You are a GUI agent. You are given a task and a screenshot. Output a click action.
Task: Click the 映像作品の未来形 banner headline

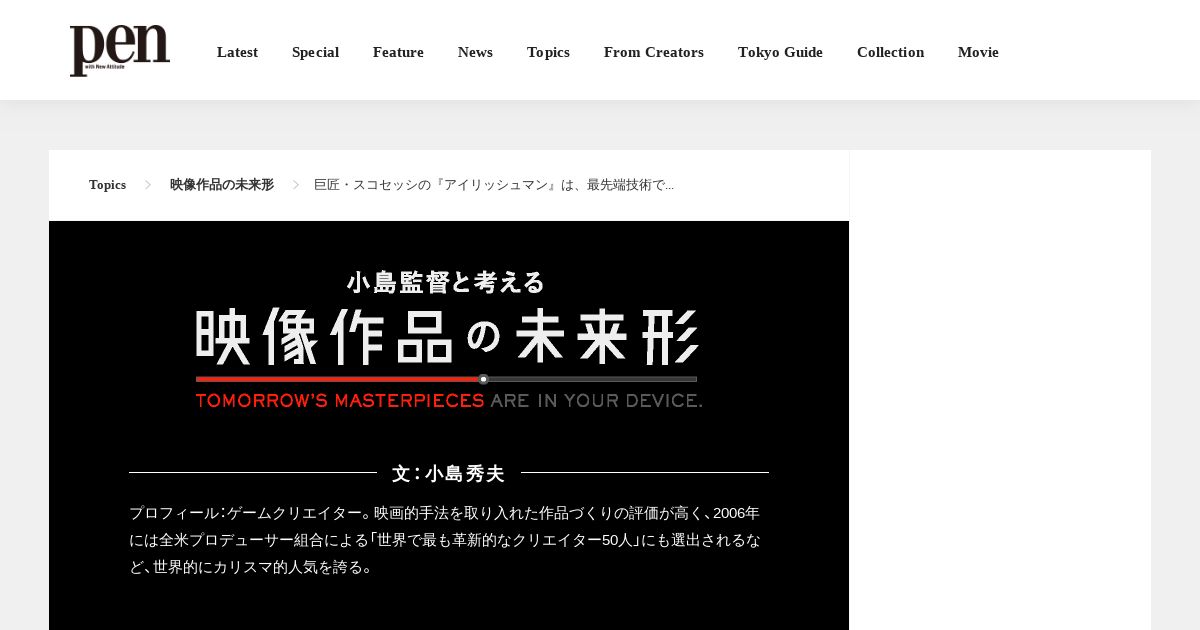pyautogui.click(x=447, y=336)
